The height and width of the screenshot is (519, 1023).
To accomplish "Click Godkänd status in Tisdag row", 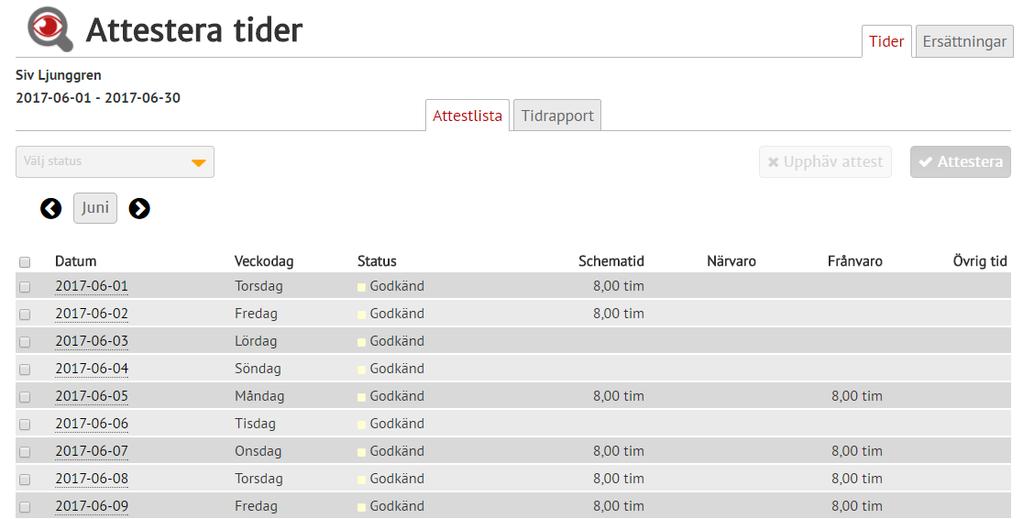I will click(x=397, y=423).
